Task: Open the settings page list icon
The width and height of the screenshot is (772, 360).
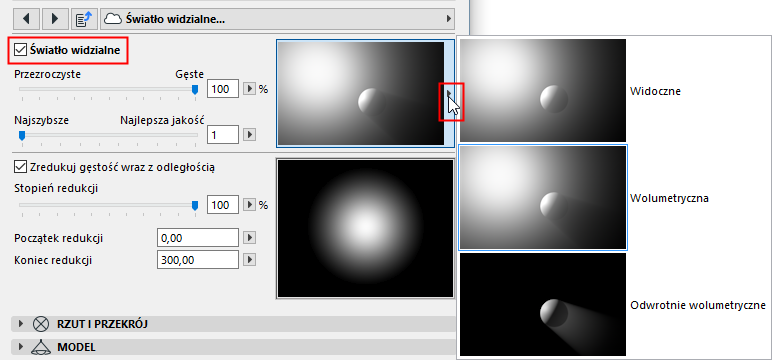Action: (84, 19)
